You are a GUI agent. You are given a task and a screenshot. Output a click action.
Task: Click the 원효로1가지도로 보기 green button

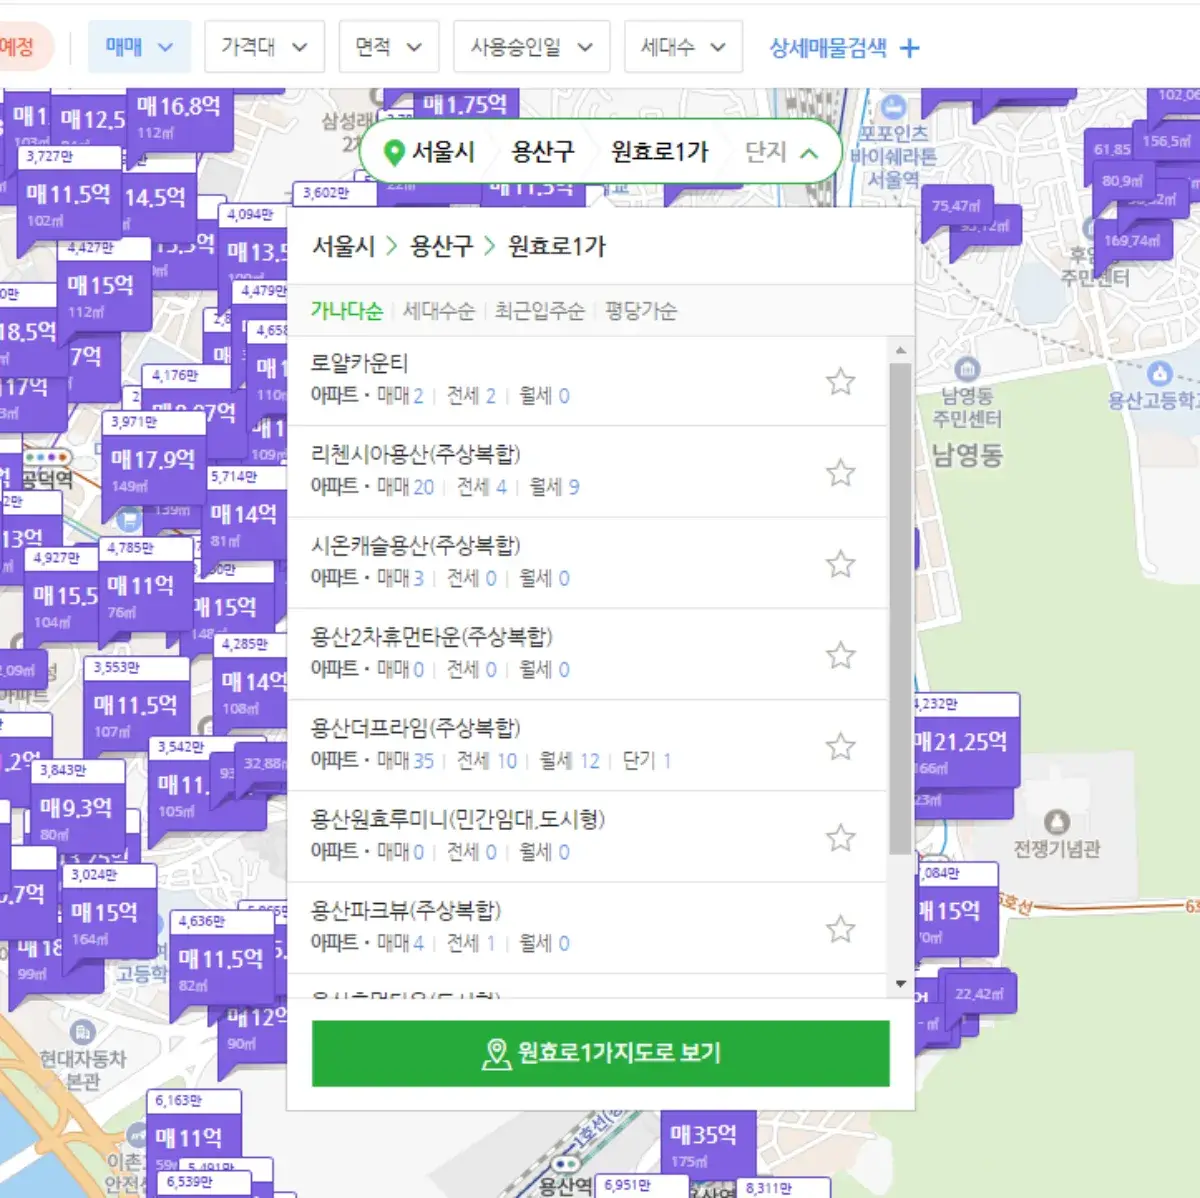click(600, 1051)
